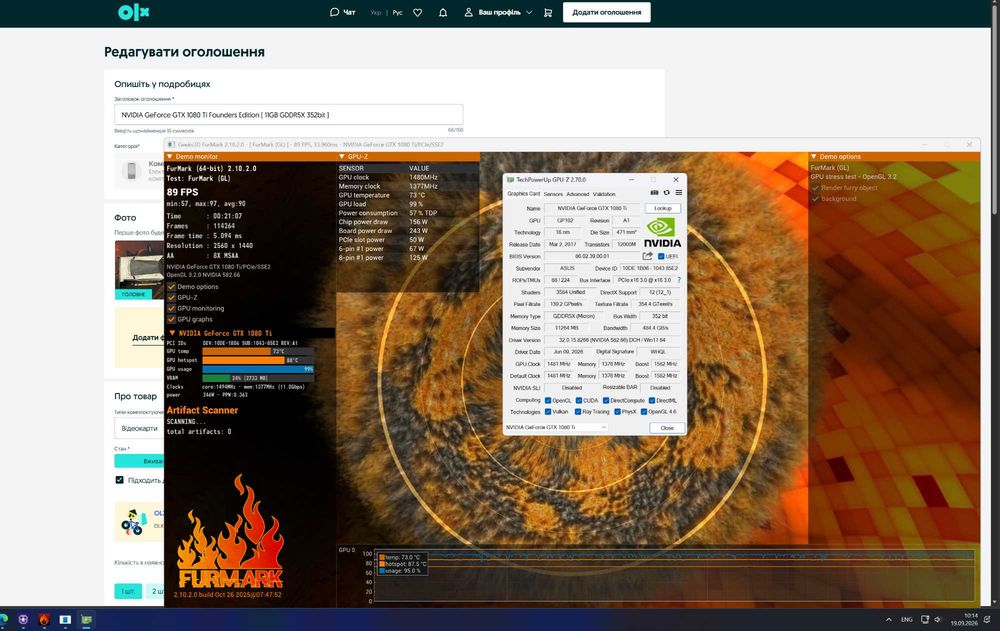The width and height of the screenshot is (1000, 631).
Task: Open the OLX chat
Action: [342, 12]
